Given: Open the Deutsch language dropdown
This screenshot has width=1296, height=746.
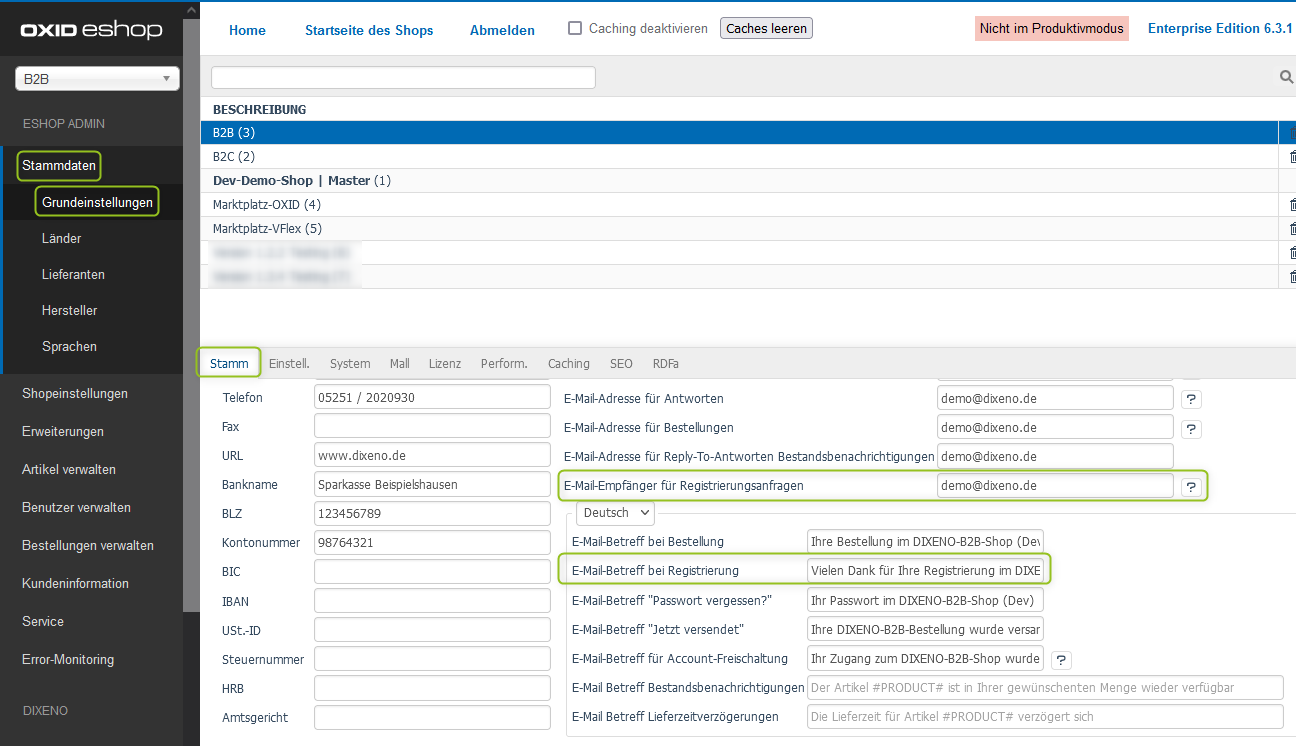Looking at the screenshot, I should (615, 513).
